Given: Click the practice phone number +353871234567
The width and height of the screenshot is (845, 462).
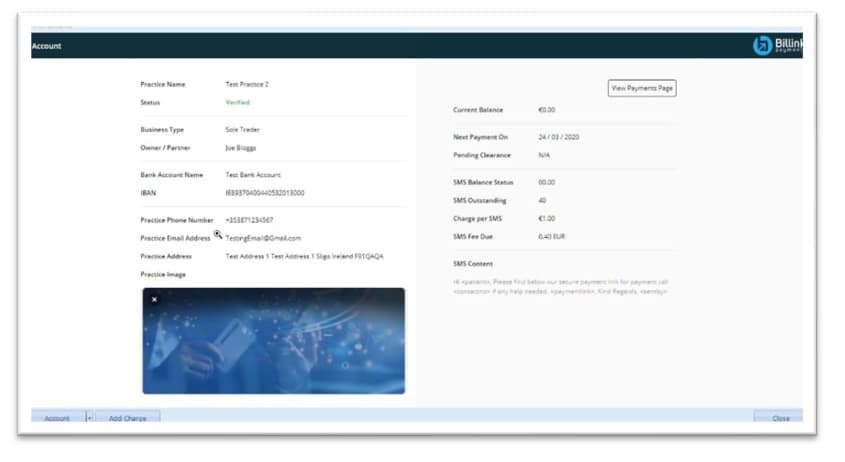Looking at the screenshot, I should [249, 220].
